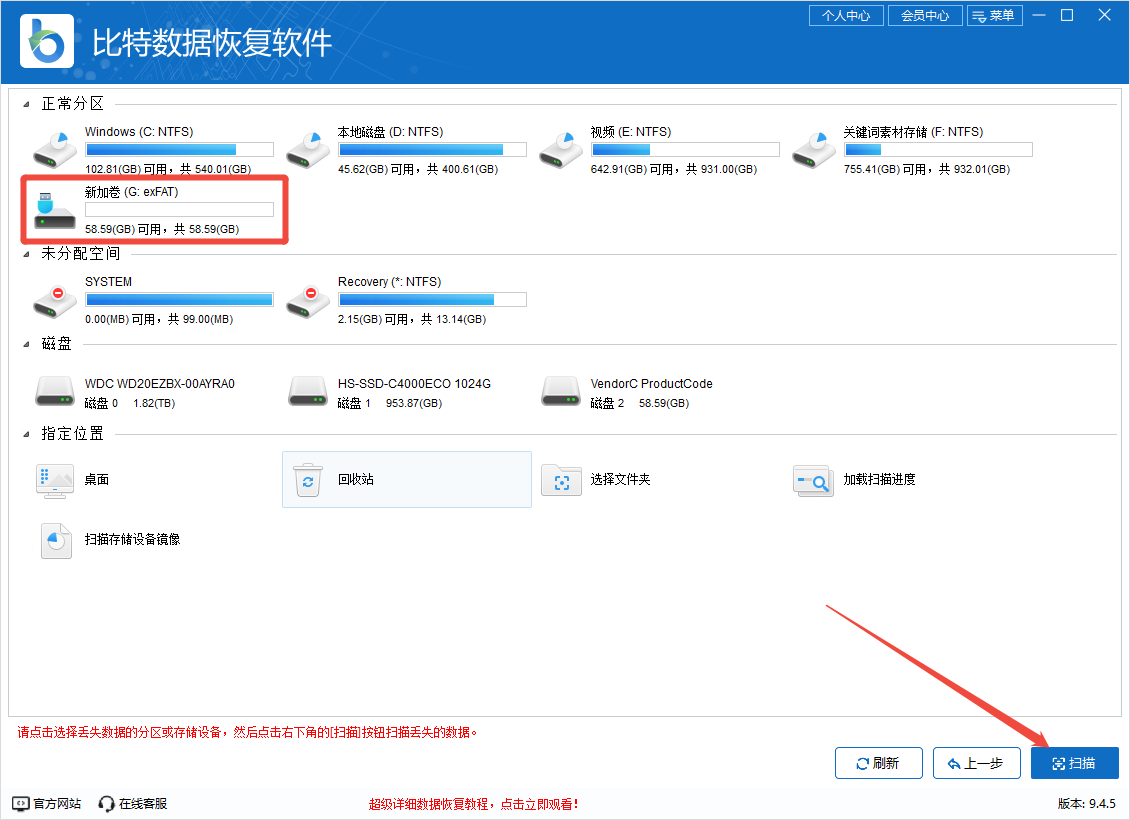Click the Windows (C: NTFS) drive icon

[55, 148]
